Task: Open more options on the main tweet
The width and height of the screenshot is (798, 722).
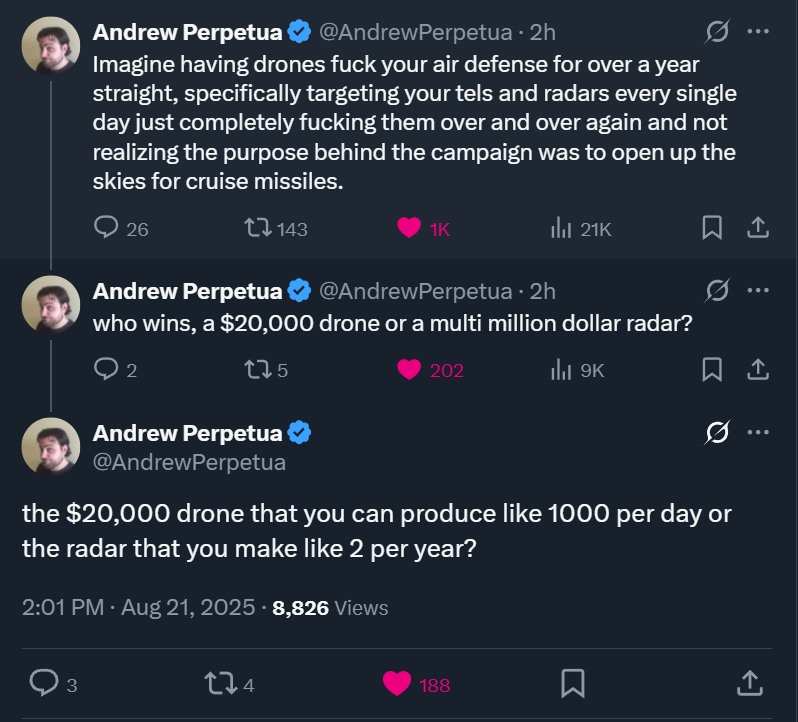Action: point(758,433)
